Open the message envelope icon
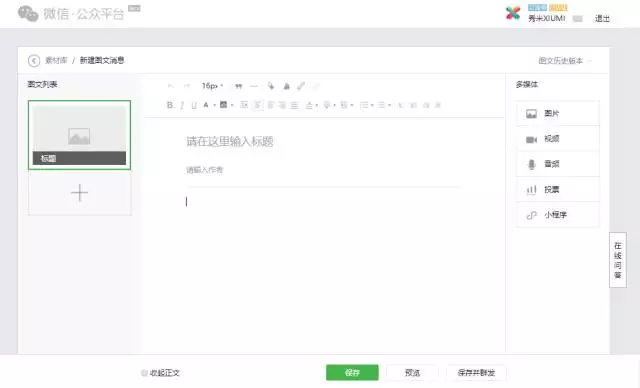The height and width of the screenshot is (388, 640). click(x=578, y=19)
